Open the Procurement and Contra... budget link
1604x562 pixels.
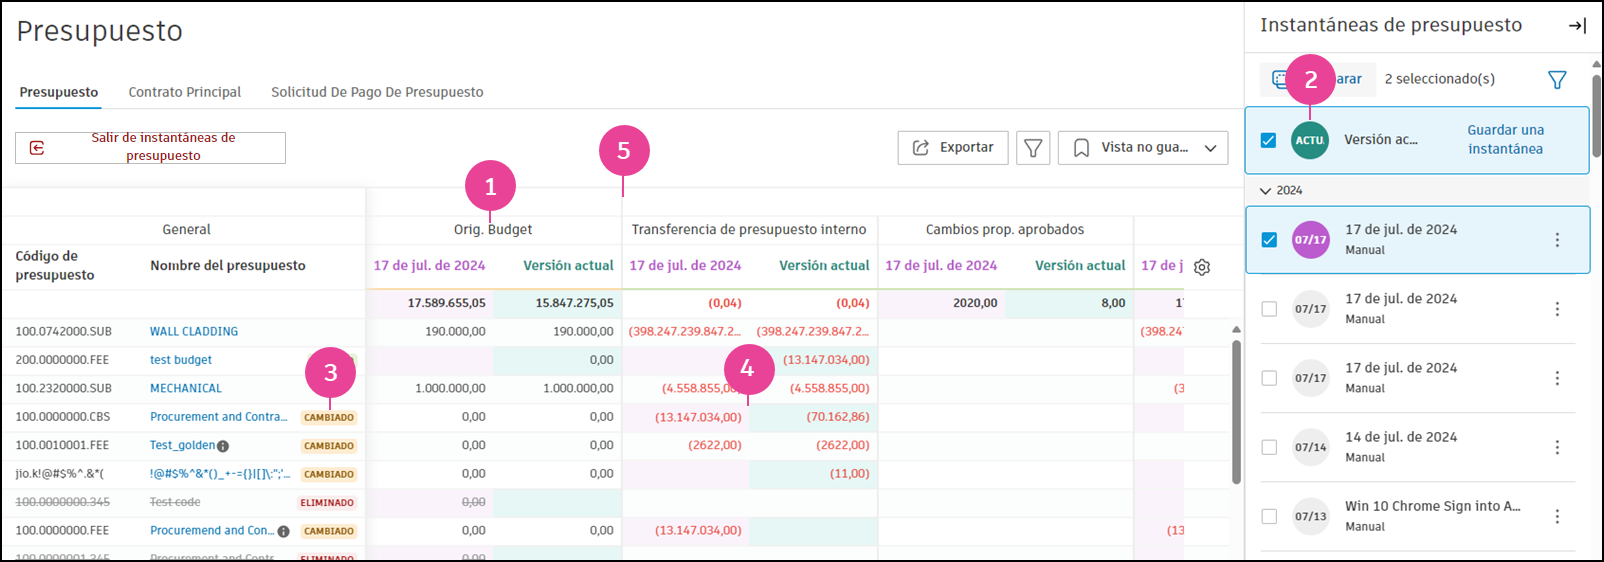218,417
